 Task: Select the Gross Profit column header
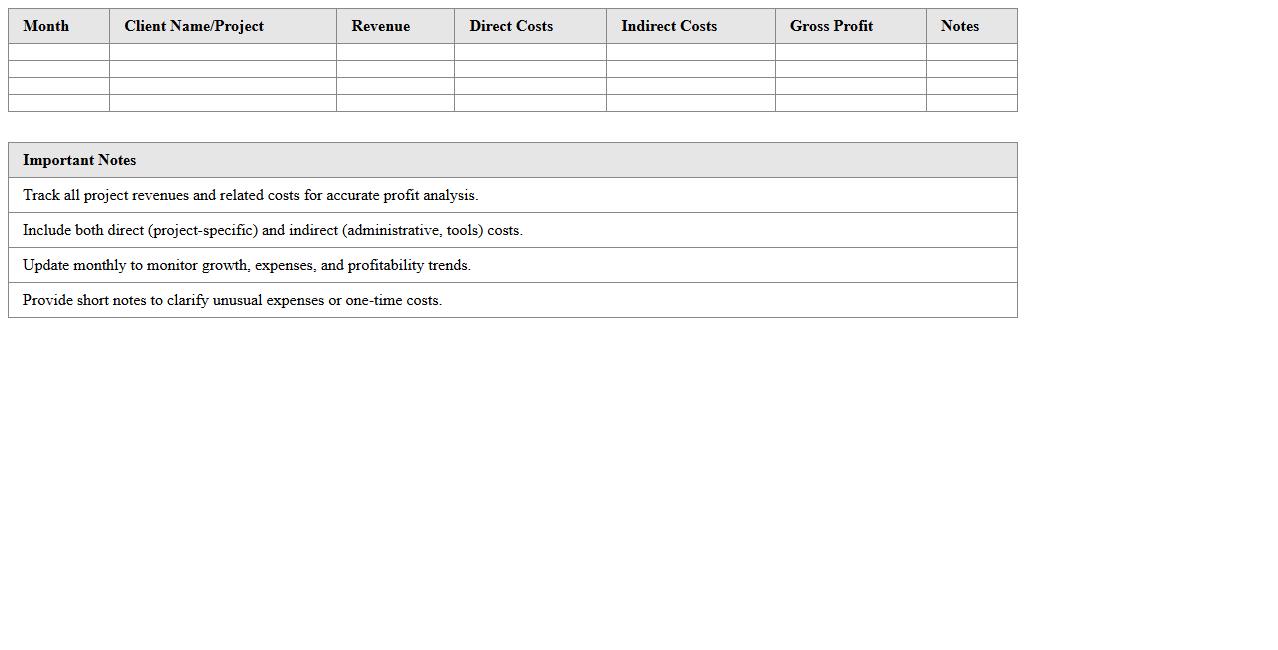pyautogui.click(x=831, y=26)
